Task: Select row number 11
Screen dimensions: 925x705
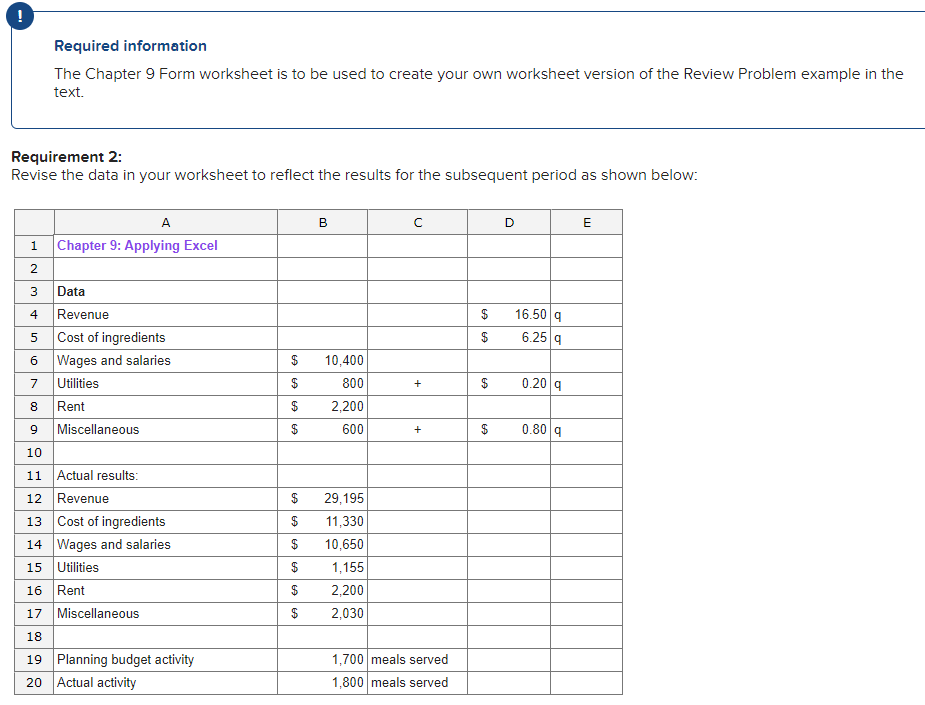Action: [x=33, y=475]
